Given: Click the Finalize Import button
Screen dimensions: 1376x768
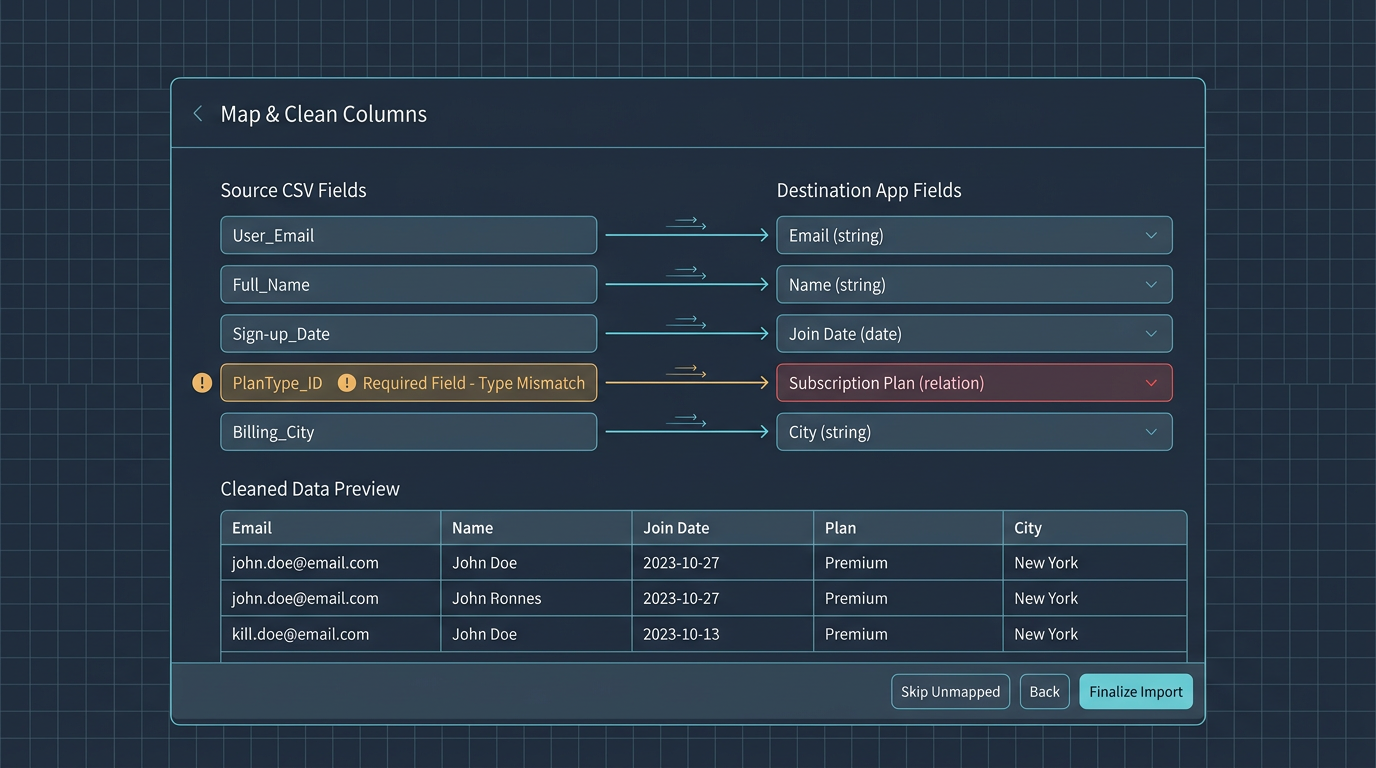Looking at the screenshot, I should click(1135, 691).
